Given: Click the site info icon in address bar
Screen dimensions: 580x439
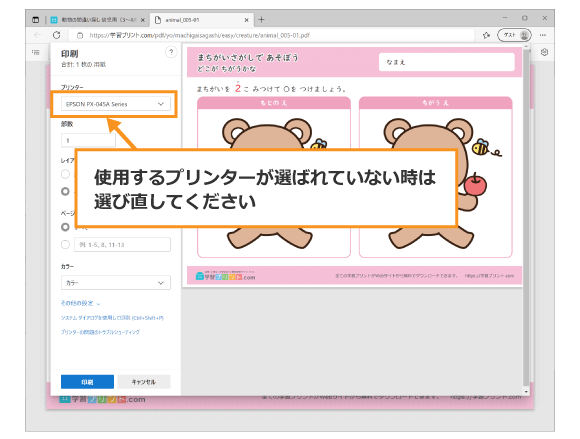Looking at the screenshot, I should pos(80,36).
